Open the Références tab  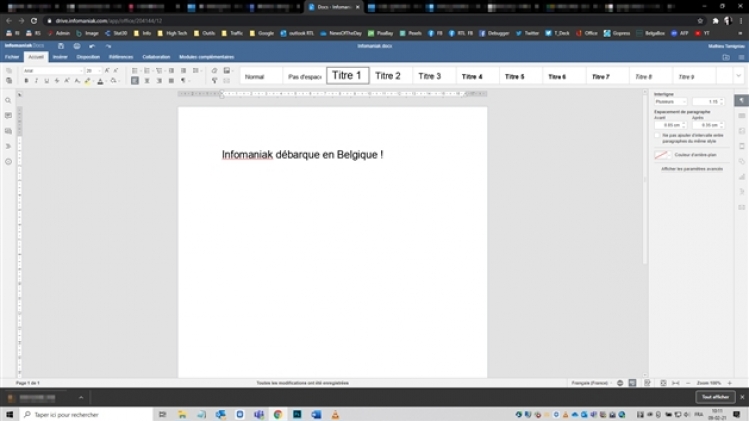coord(121,57)
